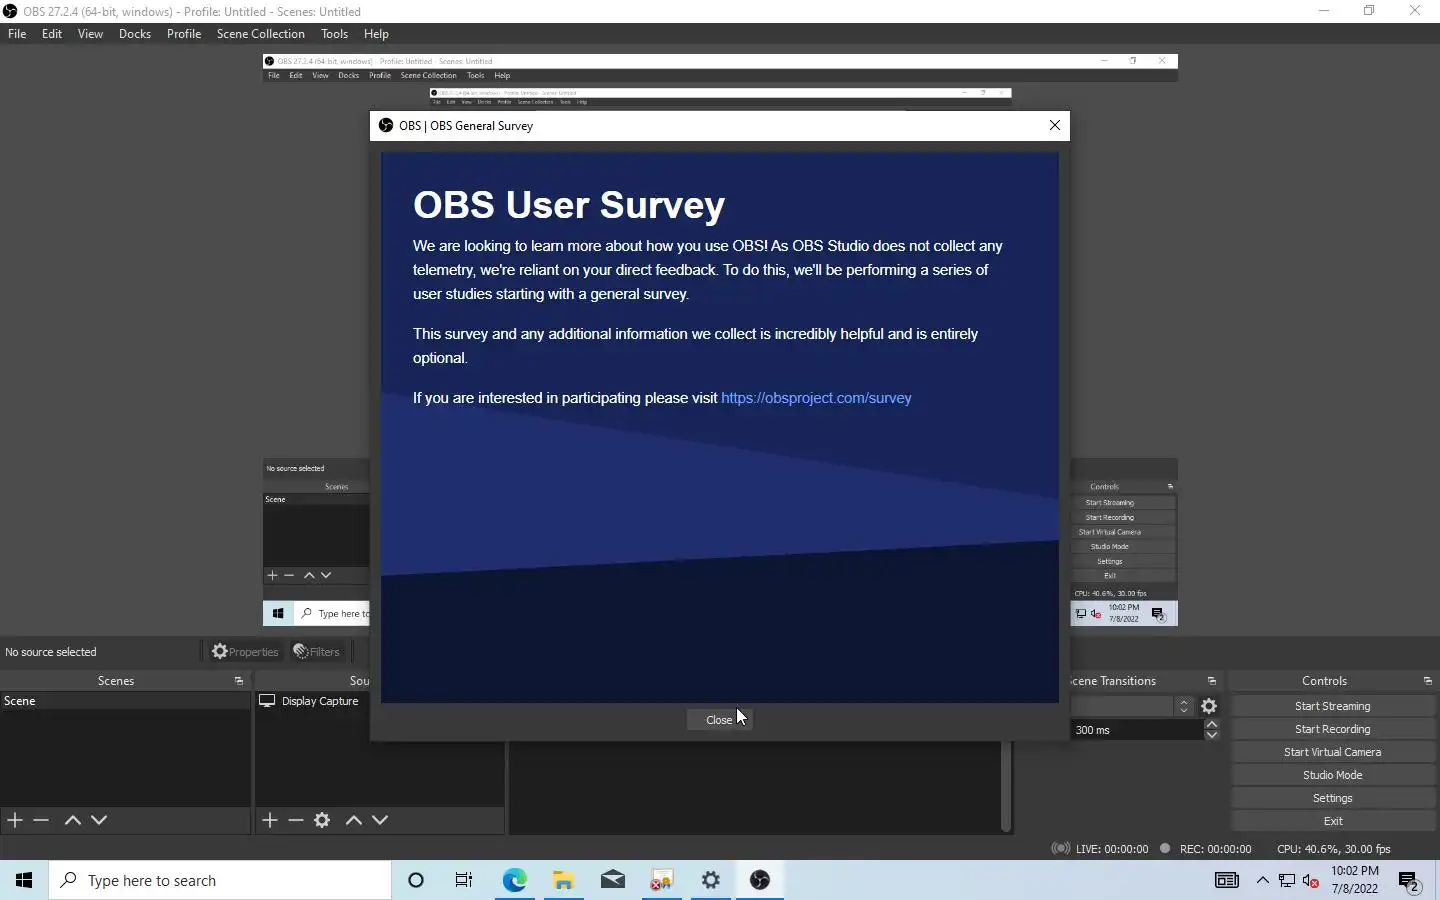Open the notifications action center
This screenshot has height=900, width=1440.
1410,881
